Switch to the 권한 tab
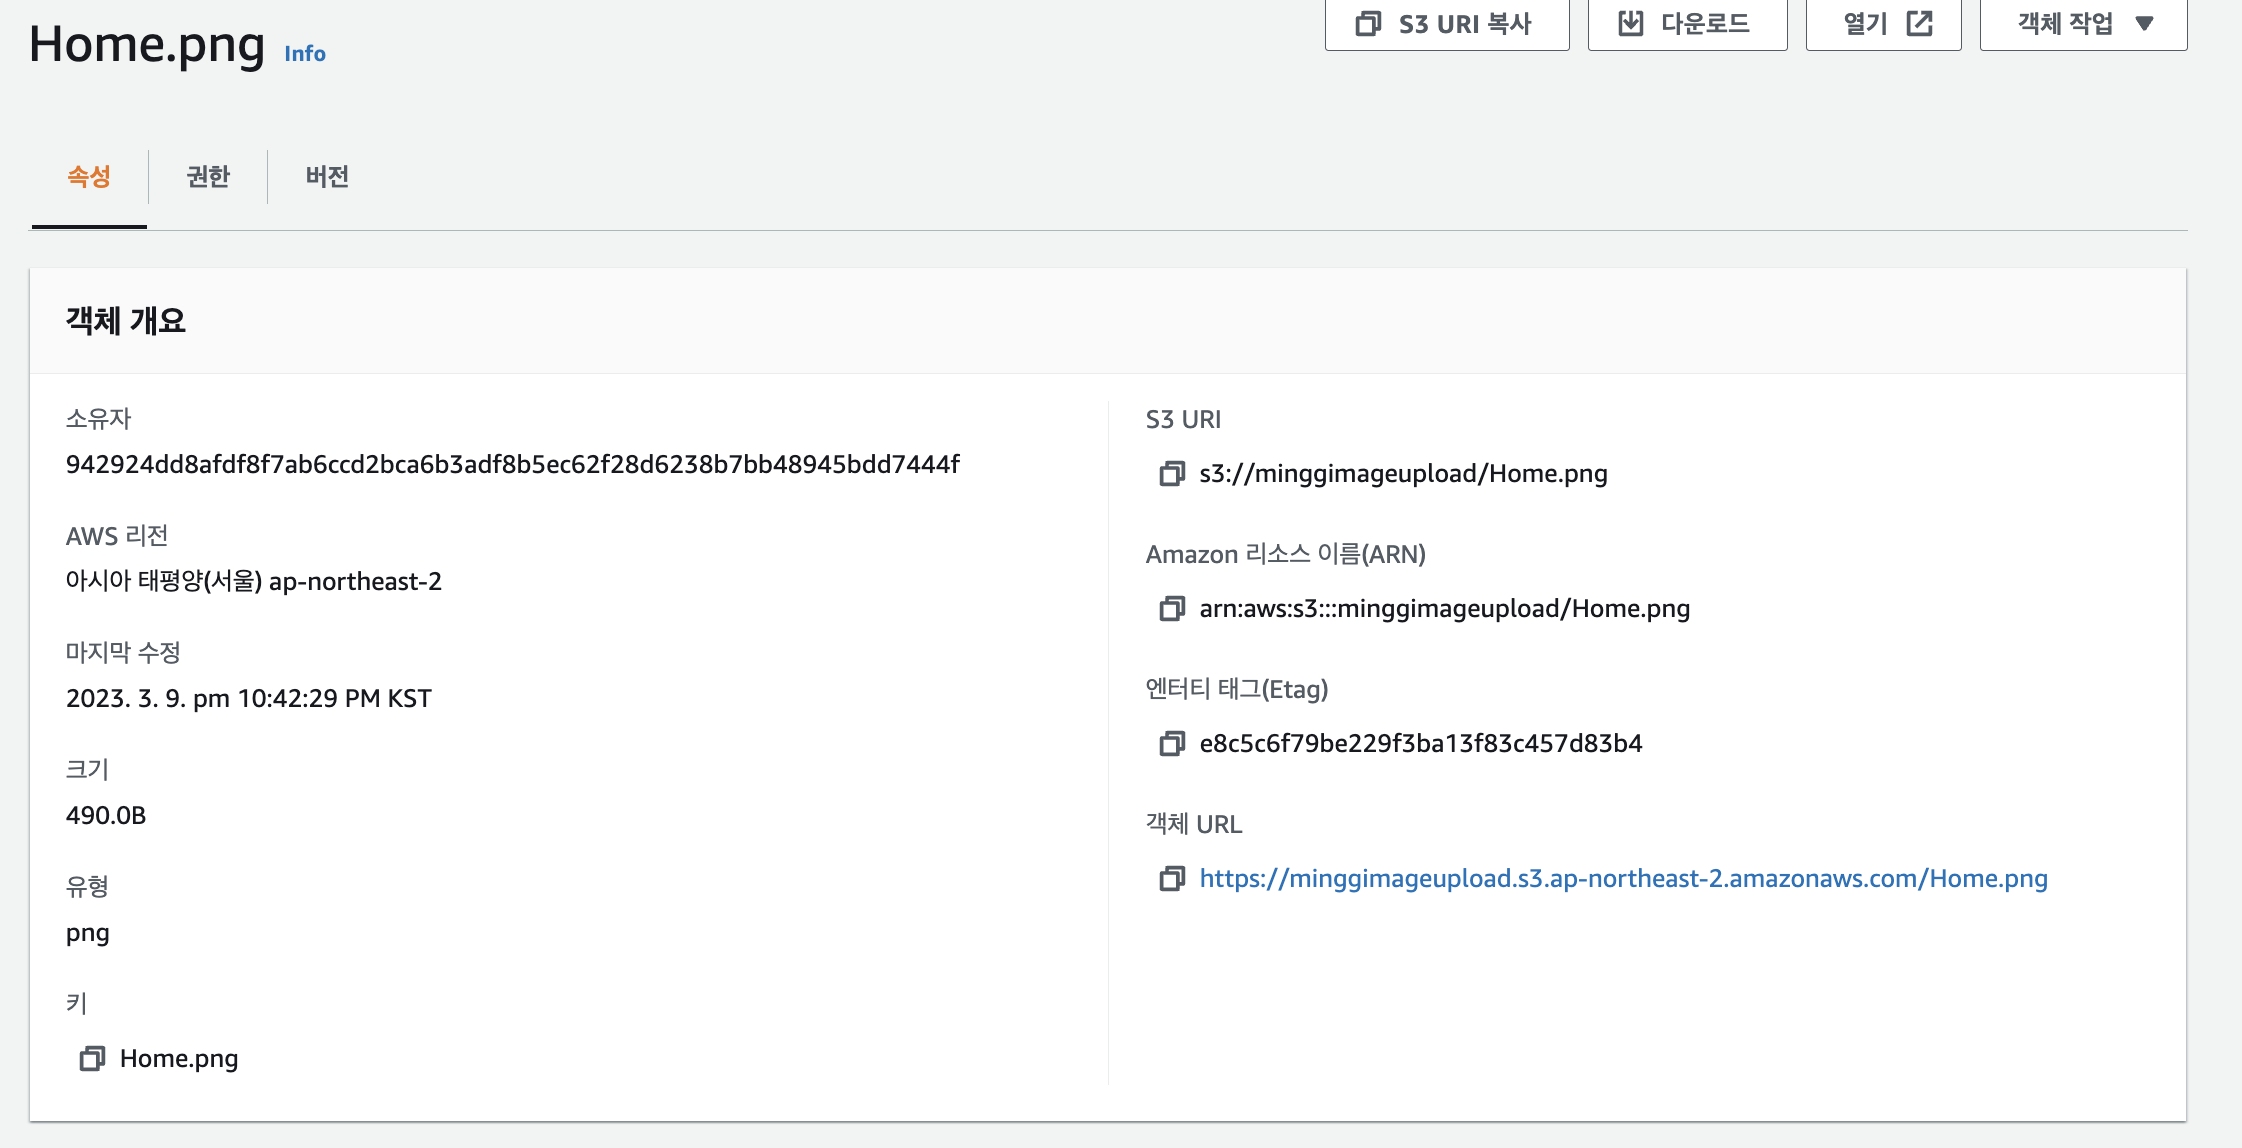 pyautogui.click(x=208, y=177)
